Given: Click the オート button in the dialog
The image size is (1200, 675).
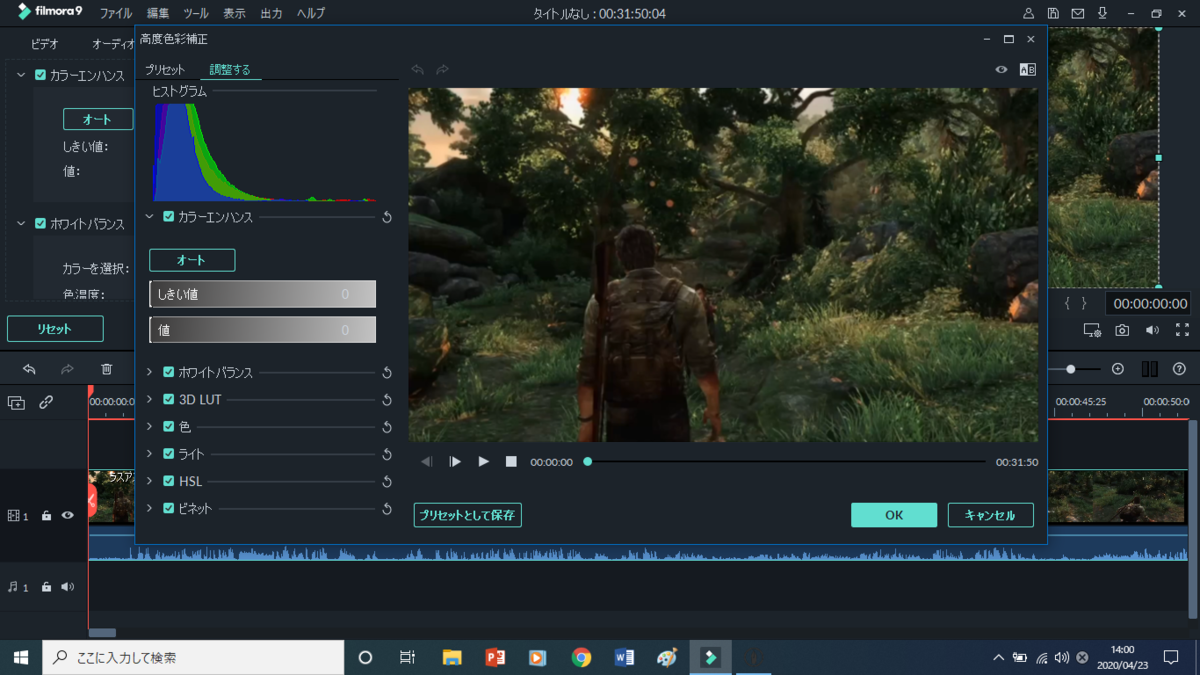Looking at the screenshot, I should (x=192, y=260).
